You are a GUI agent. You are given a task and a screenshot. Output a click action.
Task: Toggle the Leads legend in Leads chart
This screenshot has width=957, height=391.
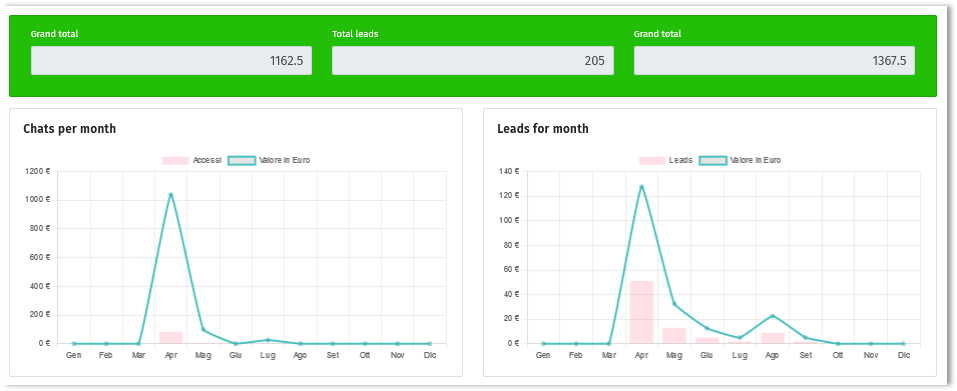point(665,160)
